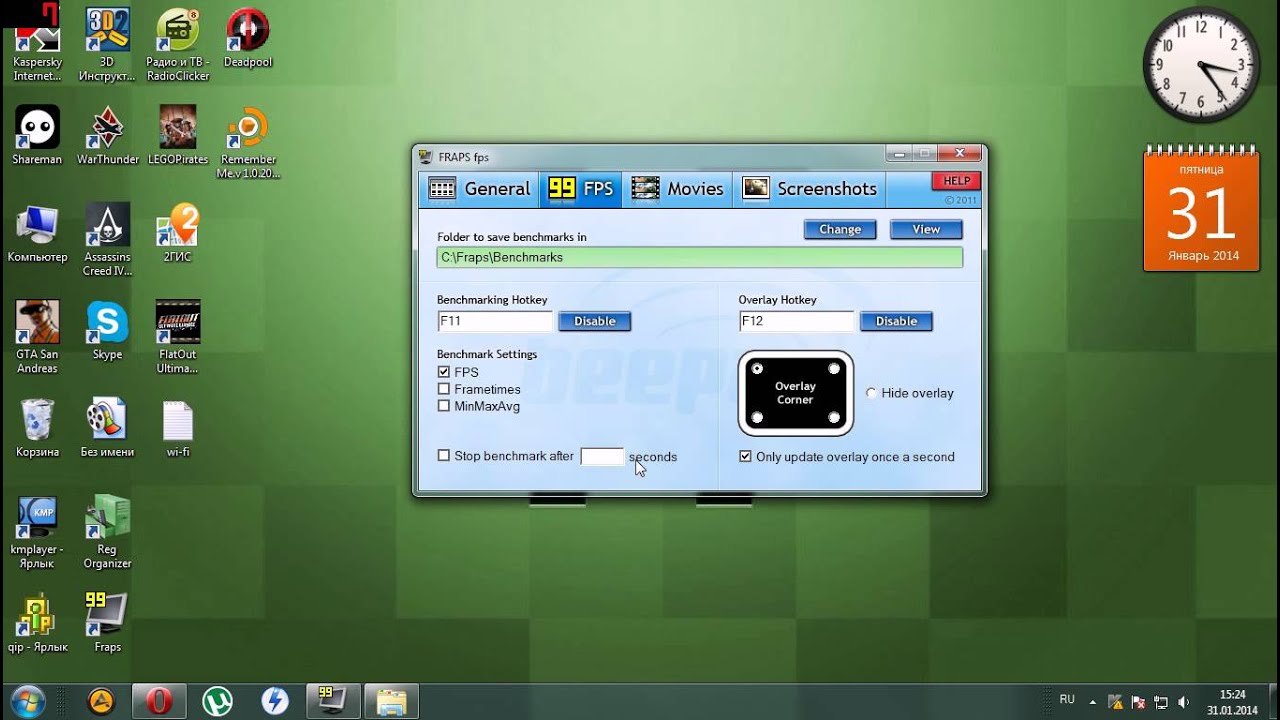1280x720 pixels.
Task: Open the volume control in system tray
Action: pos(1184,702)
